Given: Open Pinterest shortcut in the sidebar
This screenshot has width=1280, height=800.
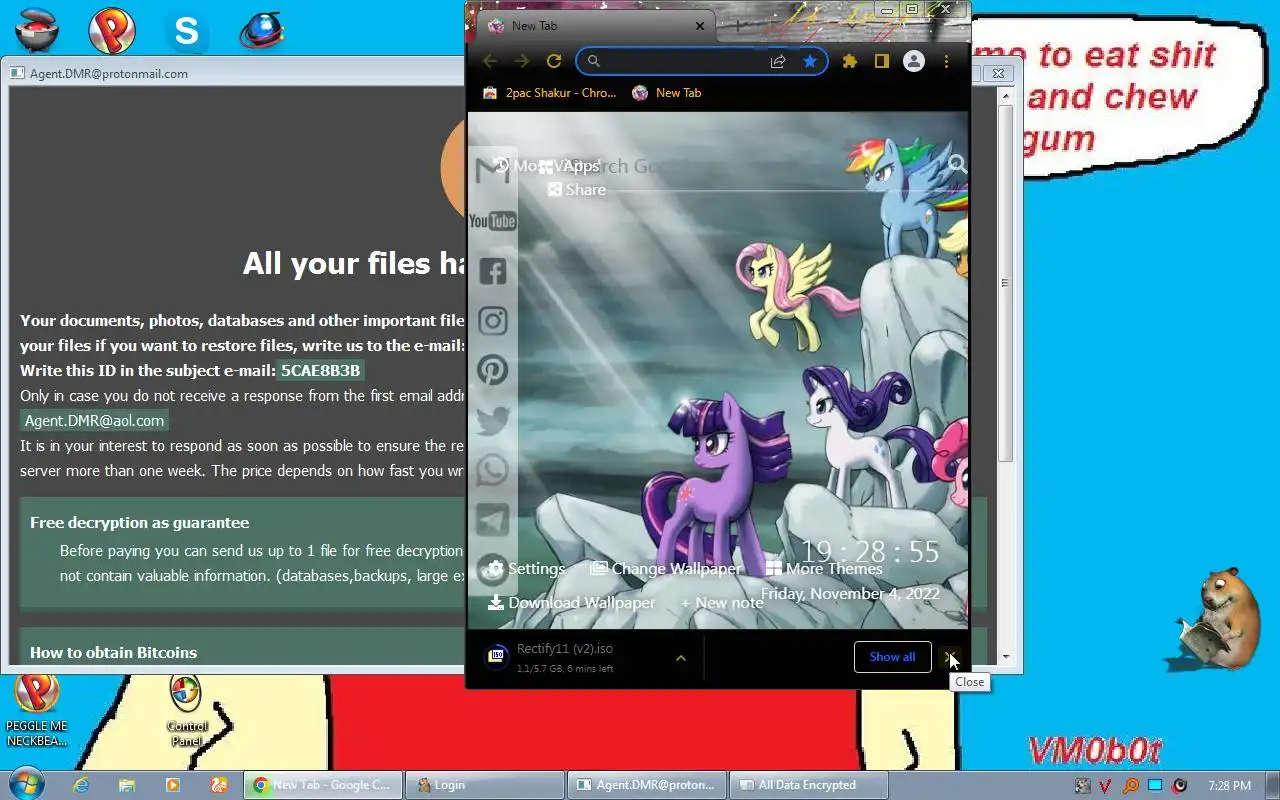Looking at the screenshot, I should (493, 370).
